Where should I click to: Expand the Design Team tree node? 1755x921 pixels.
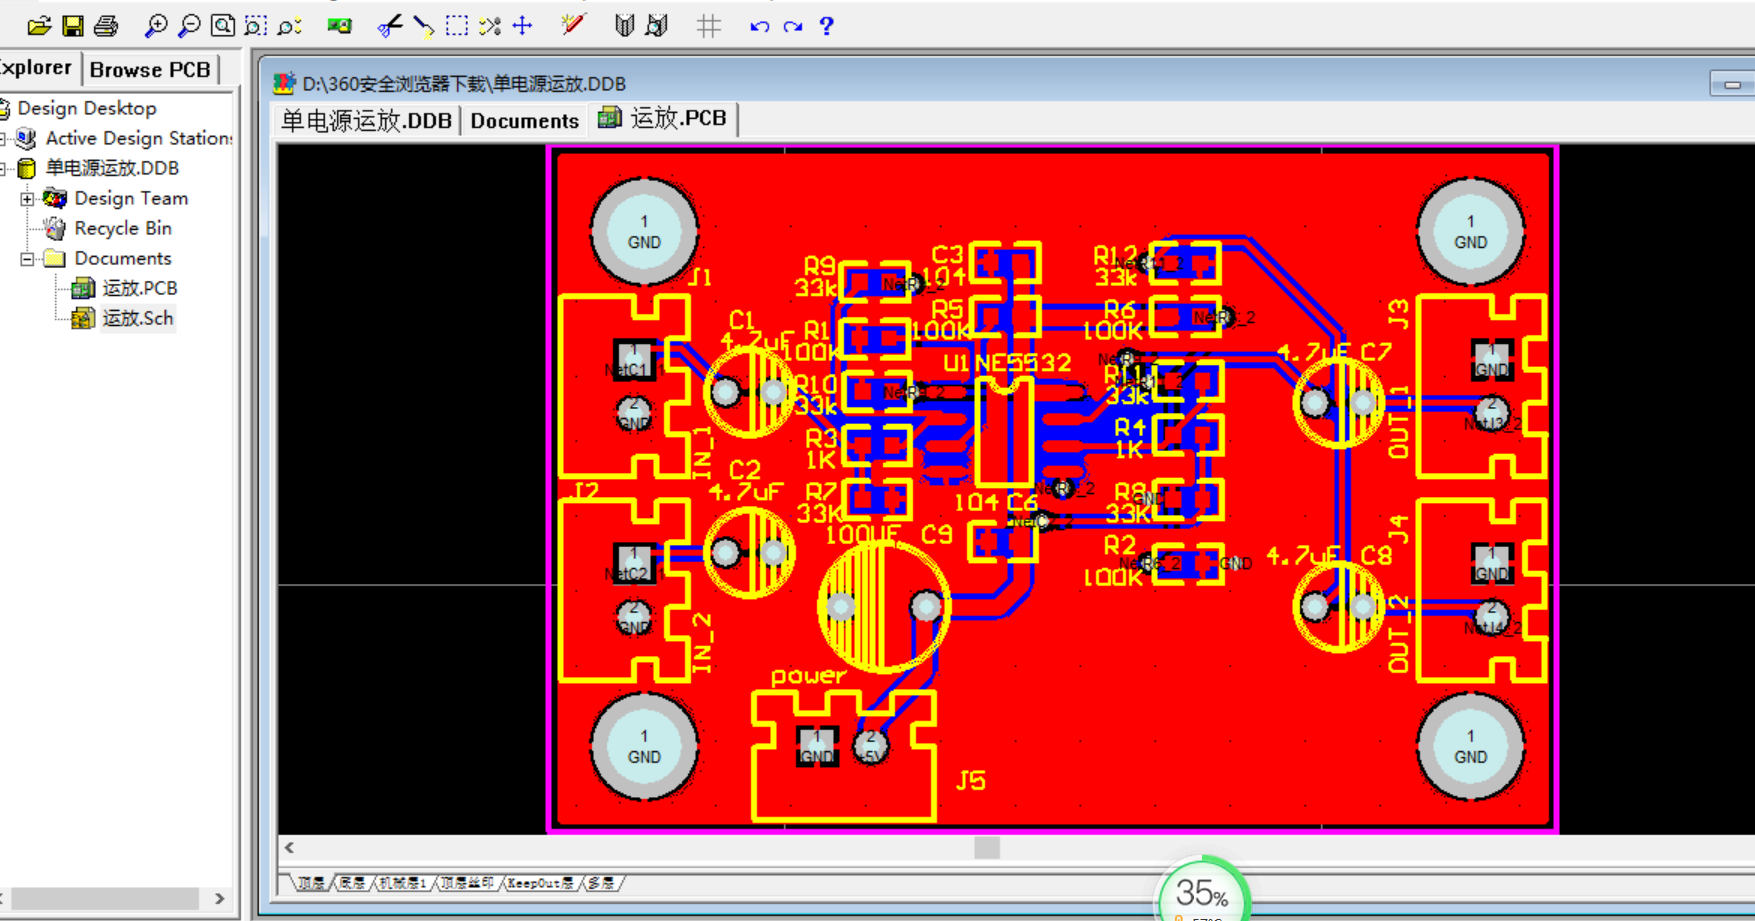27,199
